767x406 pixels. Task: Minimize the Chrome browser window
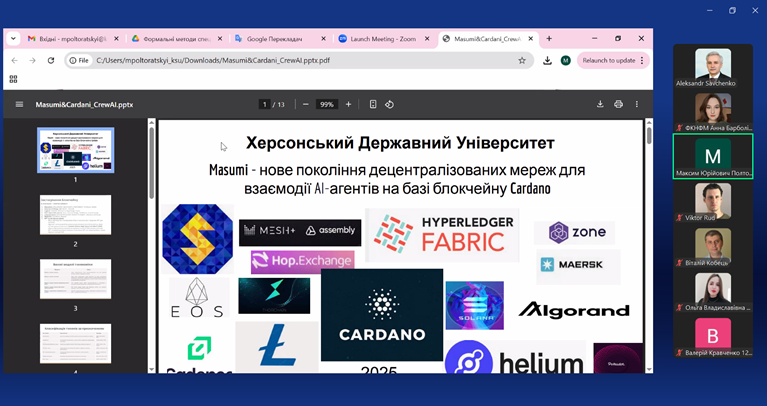(594, 39)
